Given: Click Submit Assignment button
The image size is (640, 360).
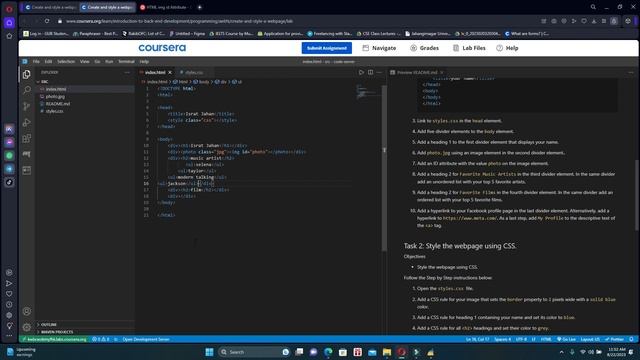Looking at the screenshot, I should 327,48.
